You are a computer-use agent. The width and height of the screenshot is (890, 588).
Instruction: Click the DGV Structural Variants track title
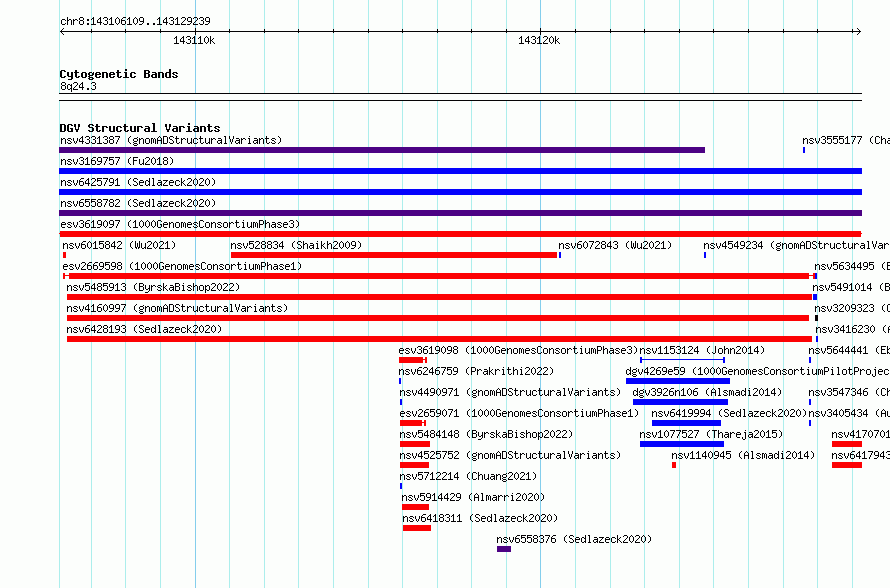click(x=140, y=128)
